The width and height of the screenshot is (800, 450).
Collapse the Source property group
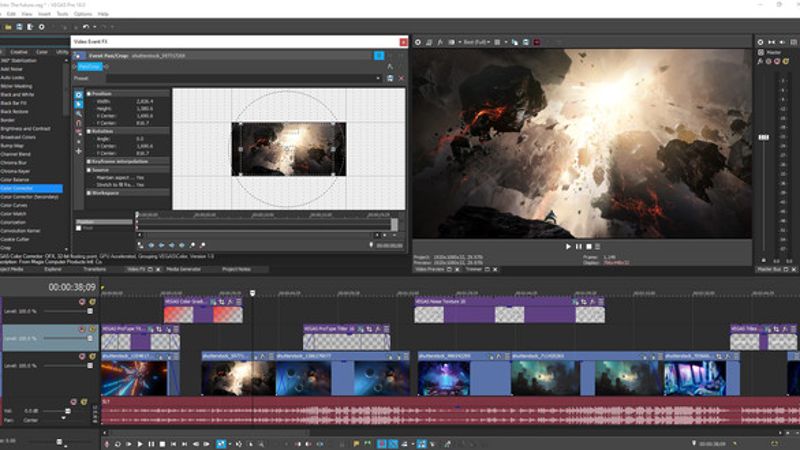tap(89, 170)
